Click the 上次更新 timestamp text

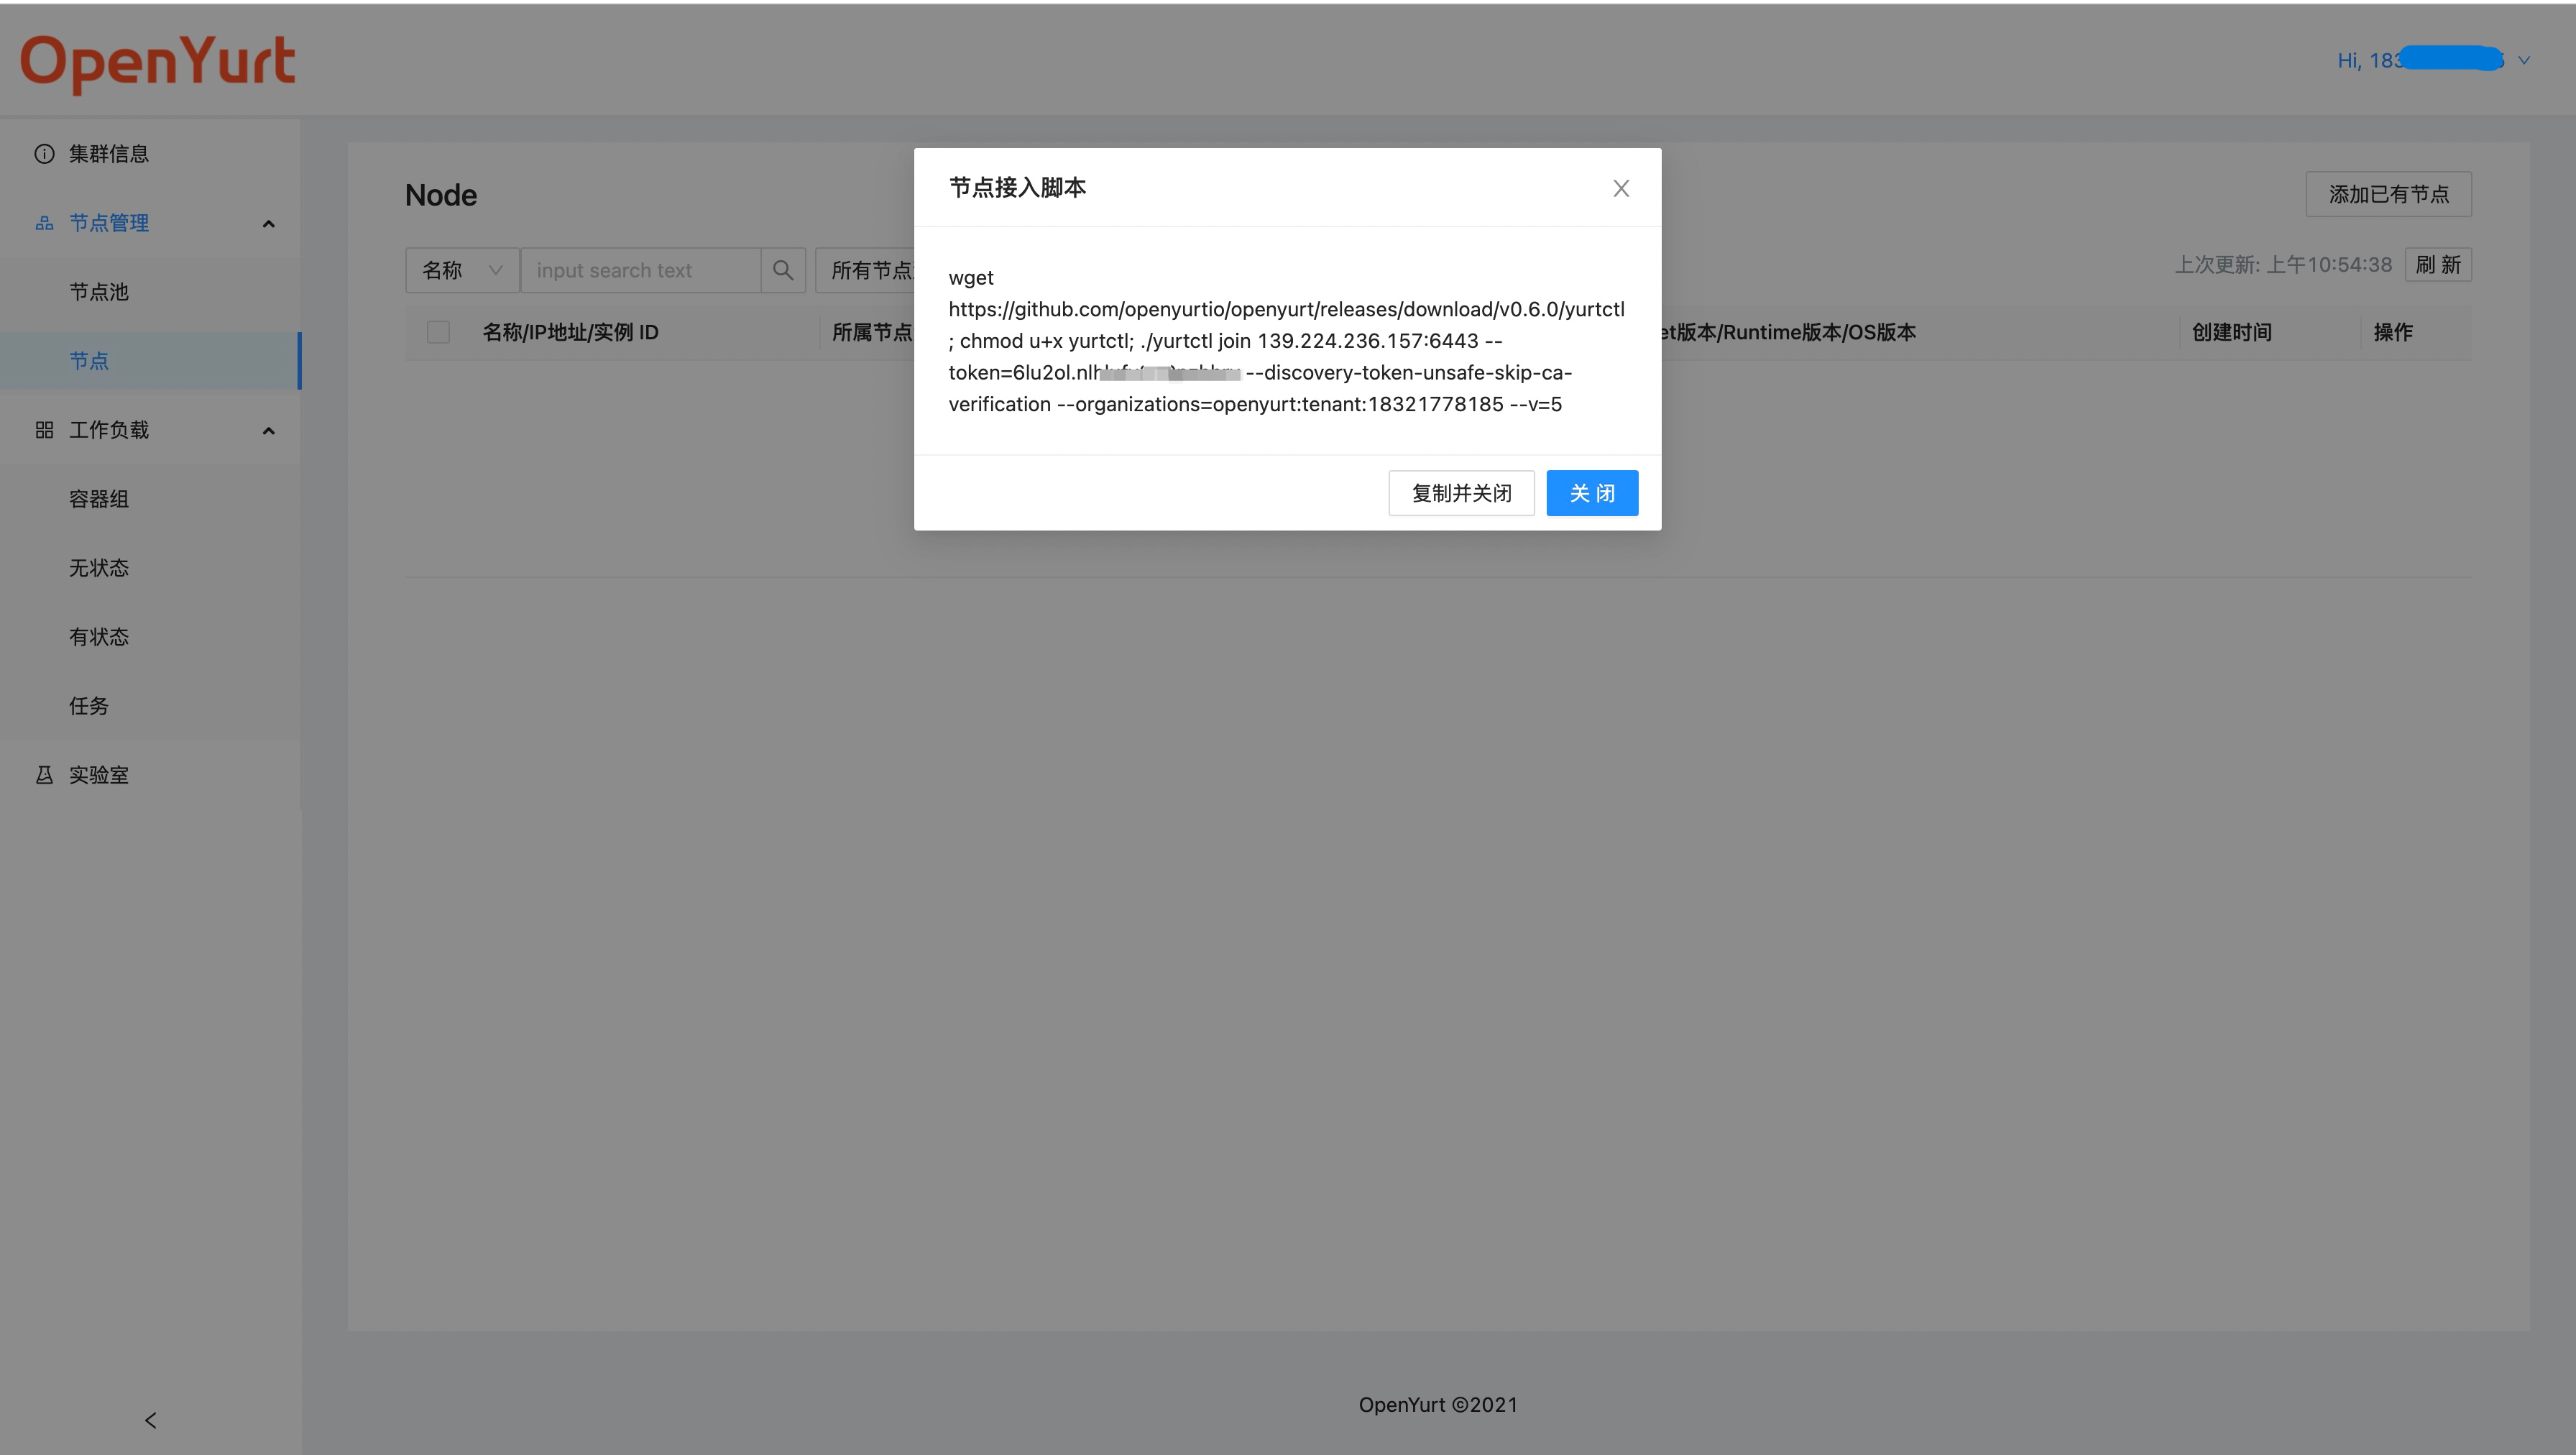(2283, 265)
